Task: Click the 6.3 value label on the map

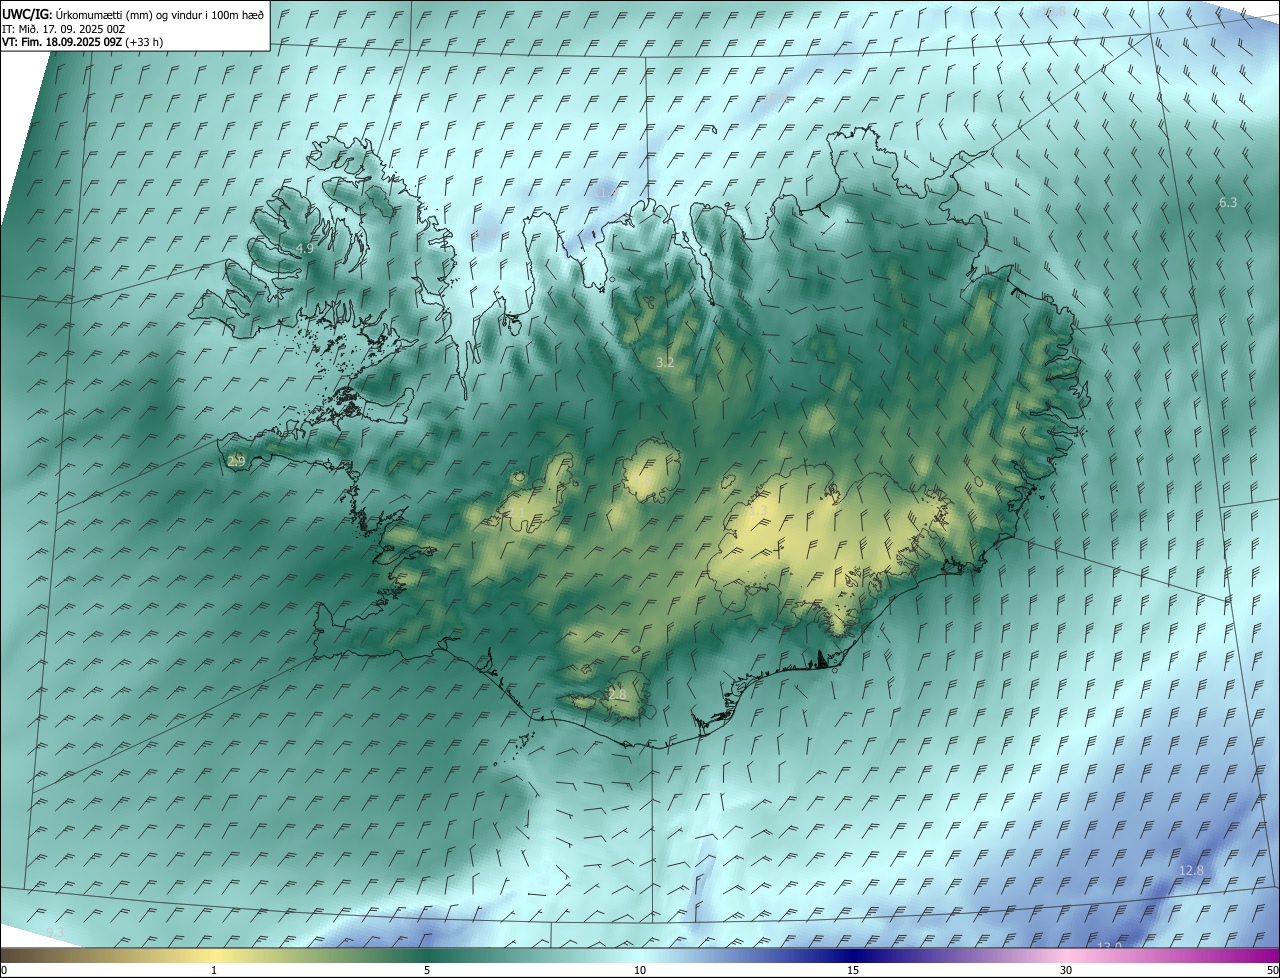Action: tap(1228, 203)
